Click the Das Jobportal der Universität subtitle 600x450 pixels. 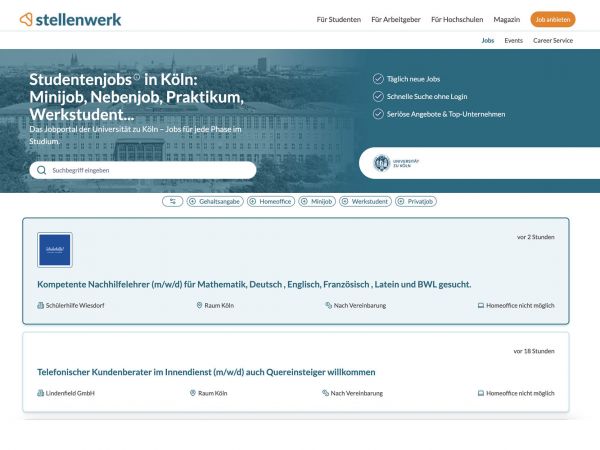(x=135, y=135)
